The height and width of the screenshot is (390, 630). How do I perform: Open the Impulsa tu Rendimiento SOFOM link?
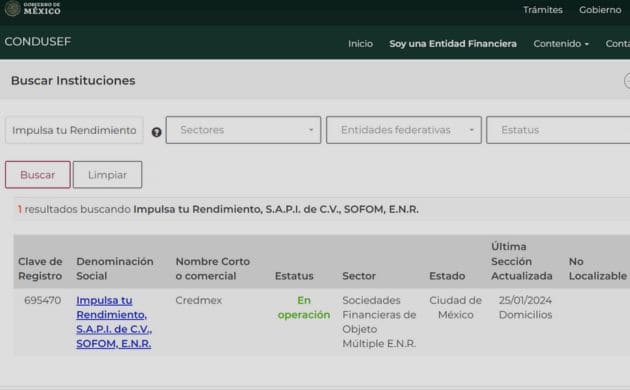(x=114, y=322)
